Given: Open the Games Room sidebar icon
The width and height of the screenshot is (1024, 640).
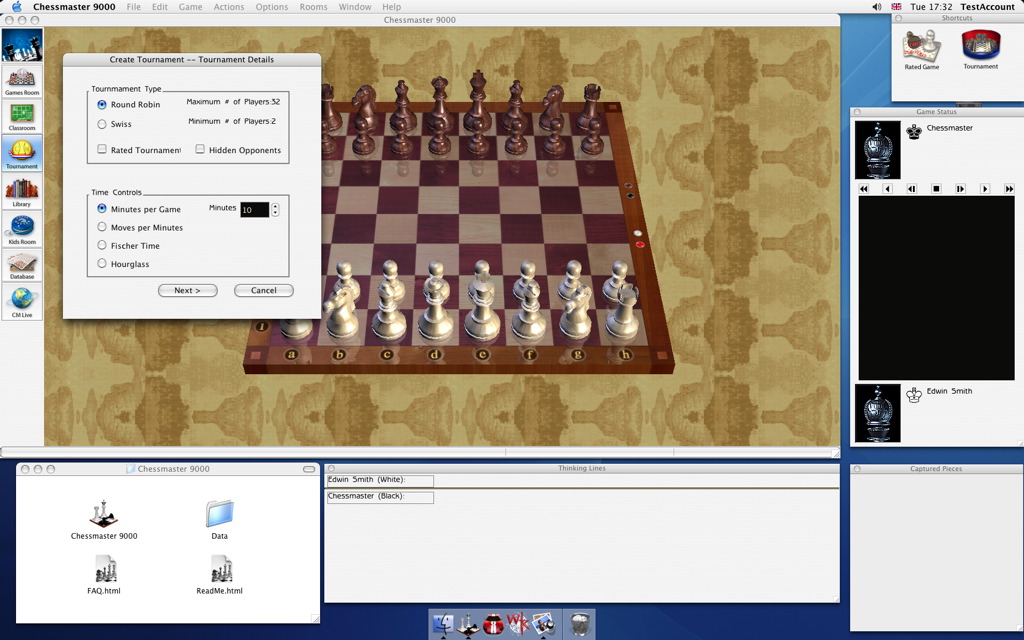Looking at the screenshot, I should [22, 81].
